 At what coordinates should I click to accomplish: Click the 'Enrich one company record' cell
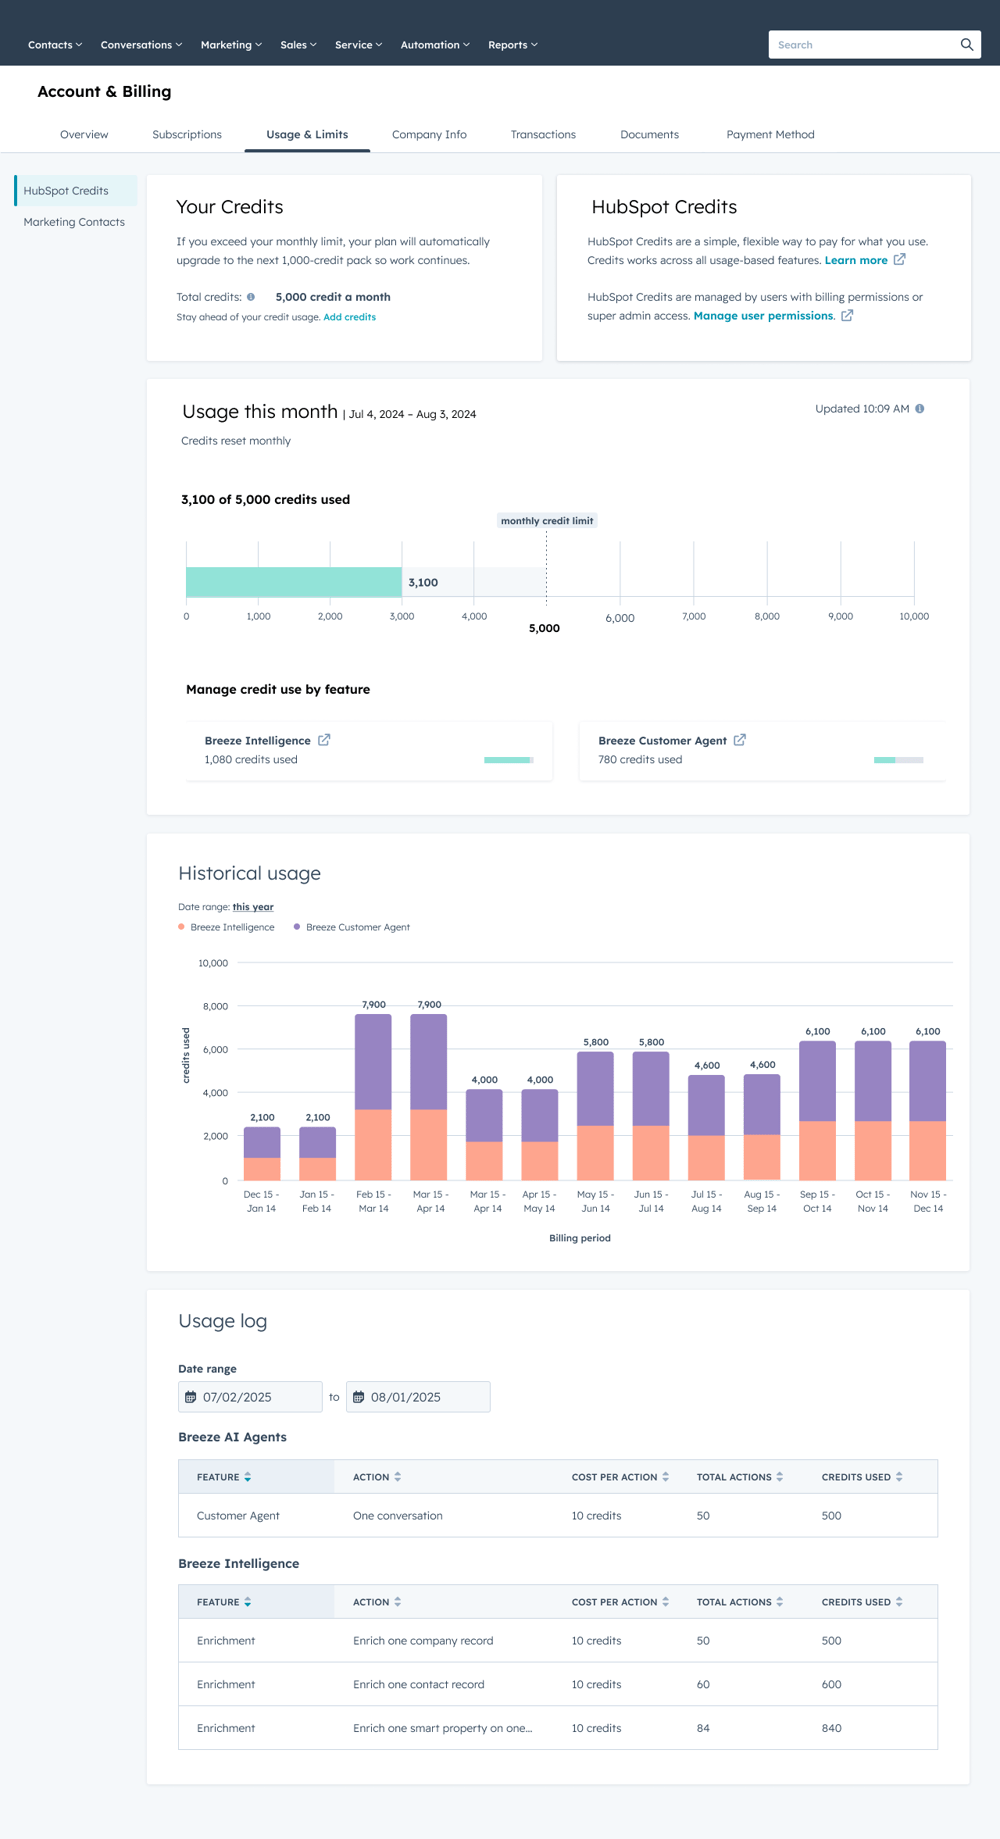(x=423, y=1641)
